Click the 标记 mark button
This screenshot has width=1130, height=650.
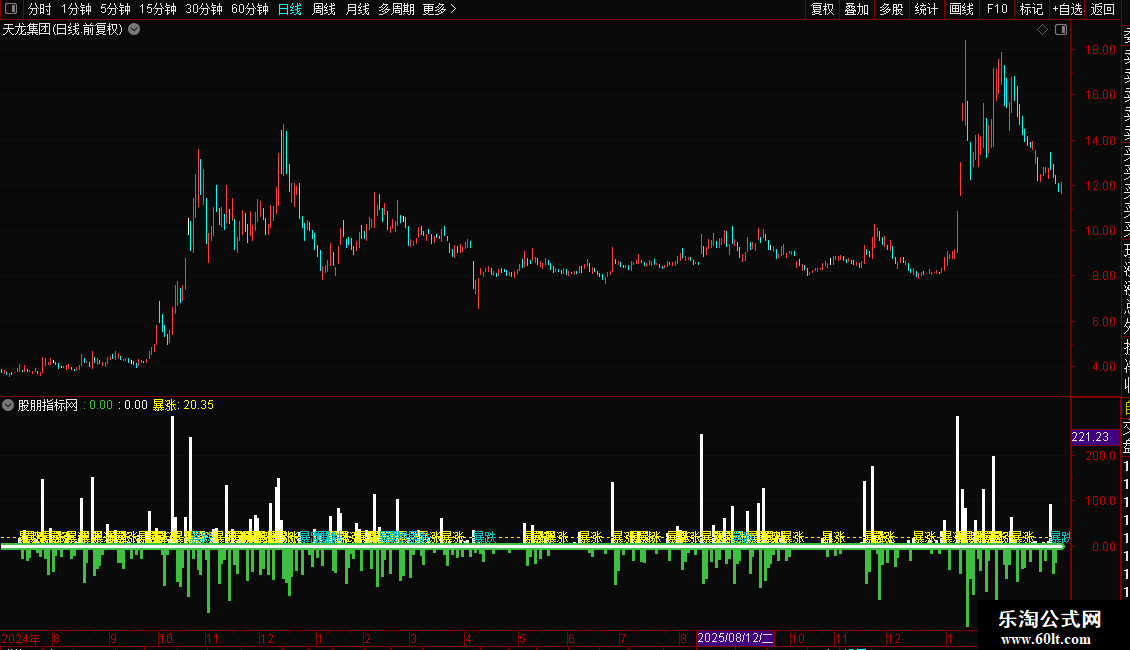1031,9
